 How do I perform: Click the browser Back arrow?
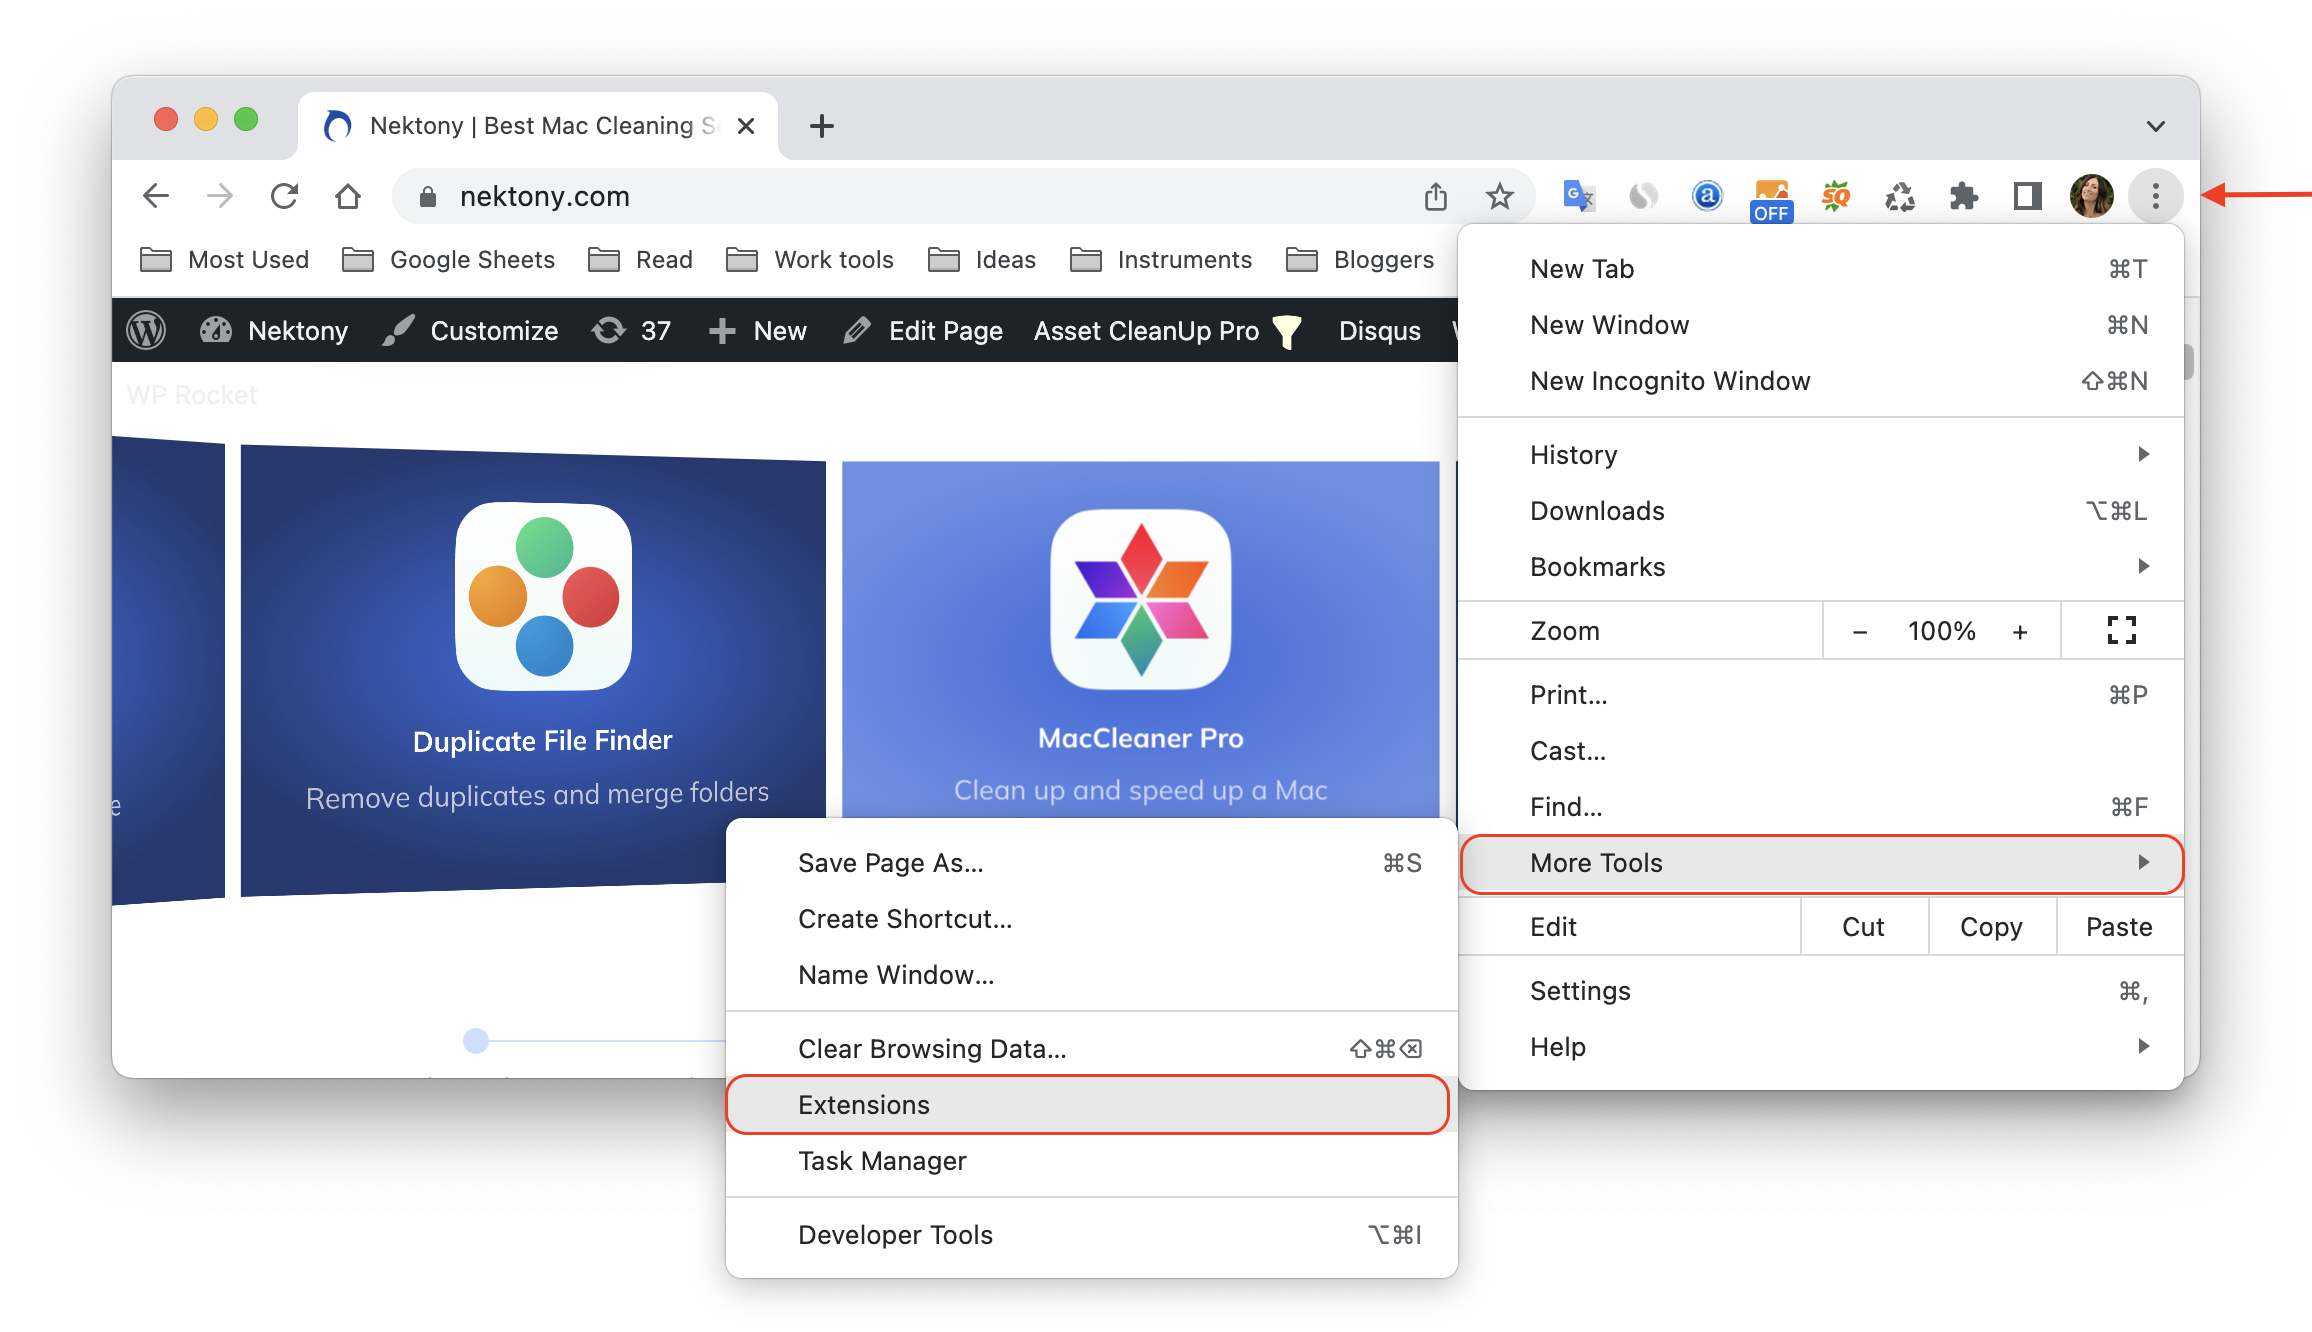[x=156, y=196]
